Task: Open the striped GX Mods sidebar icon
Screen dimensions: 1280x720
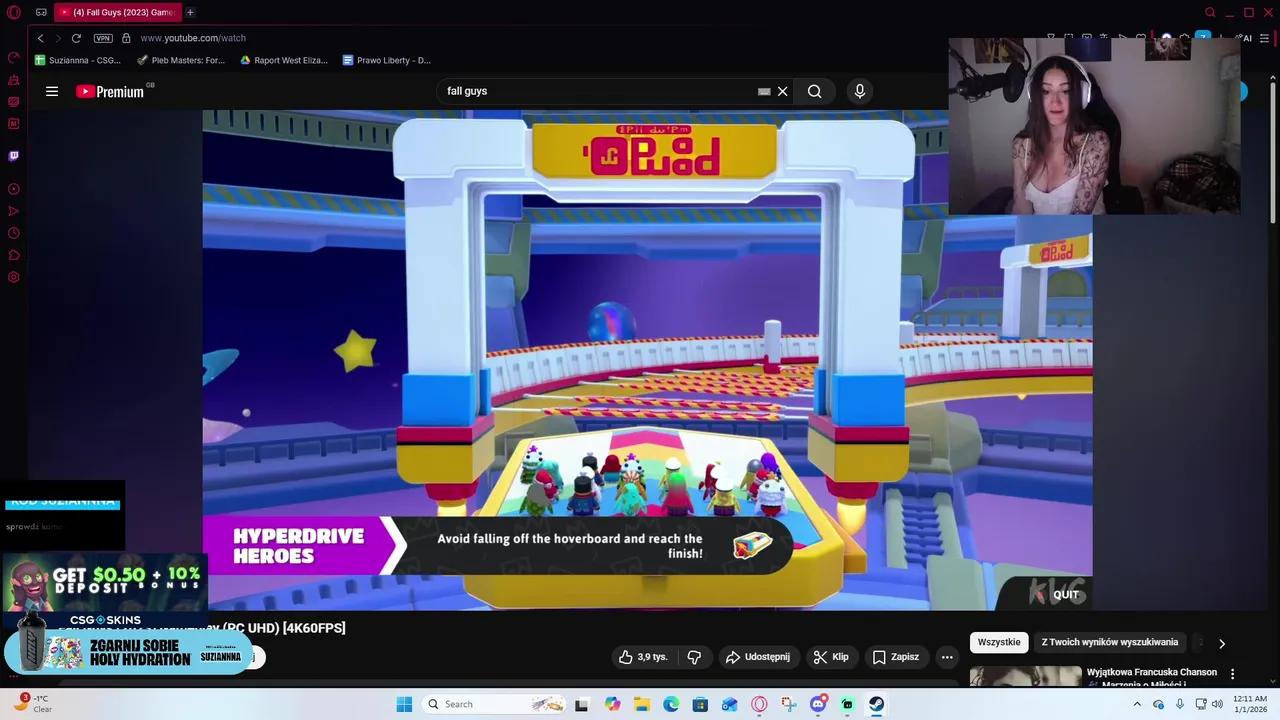Action: [x=14, y=102]
